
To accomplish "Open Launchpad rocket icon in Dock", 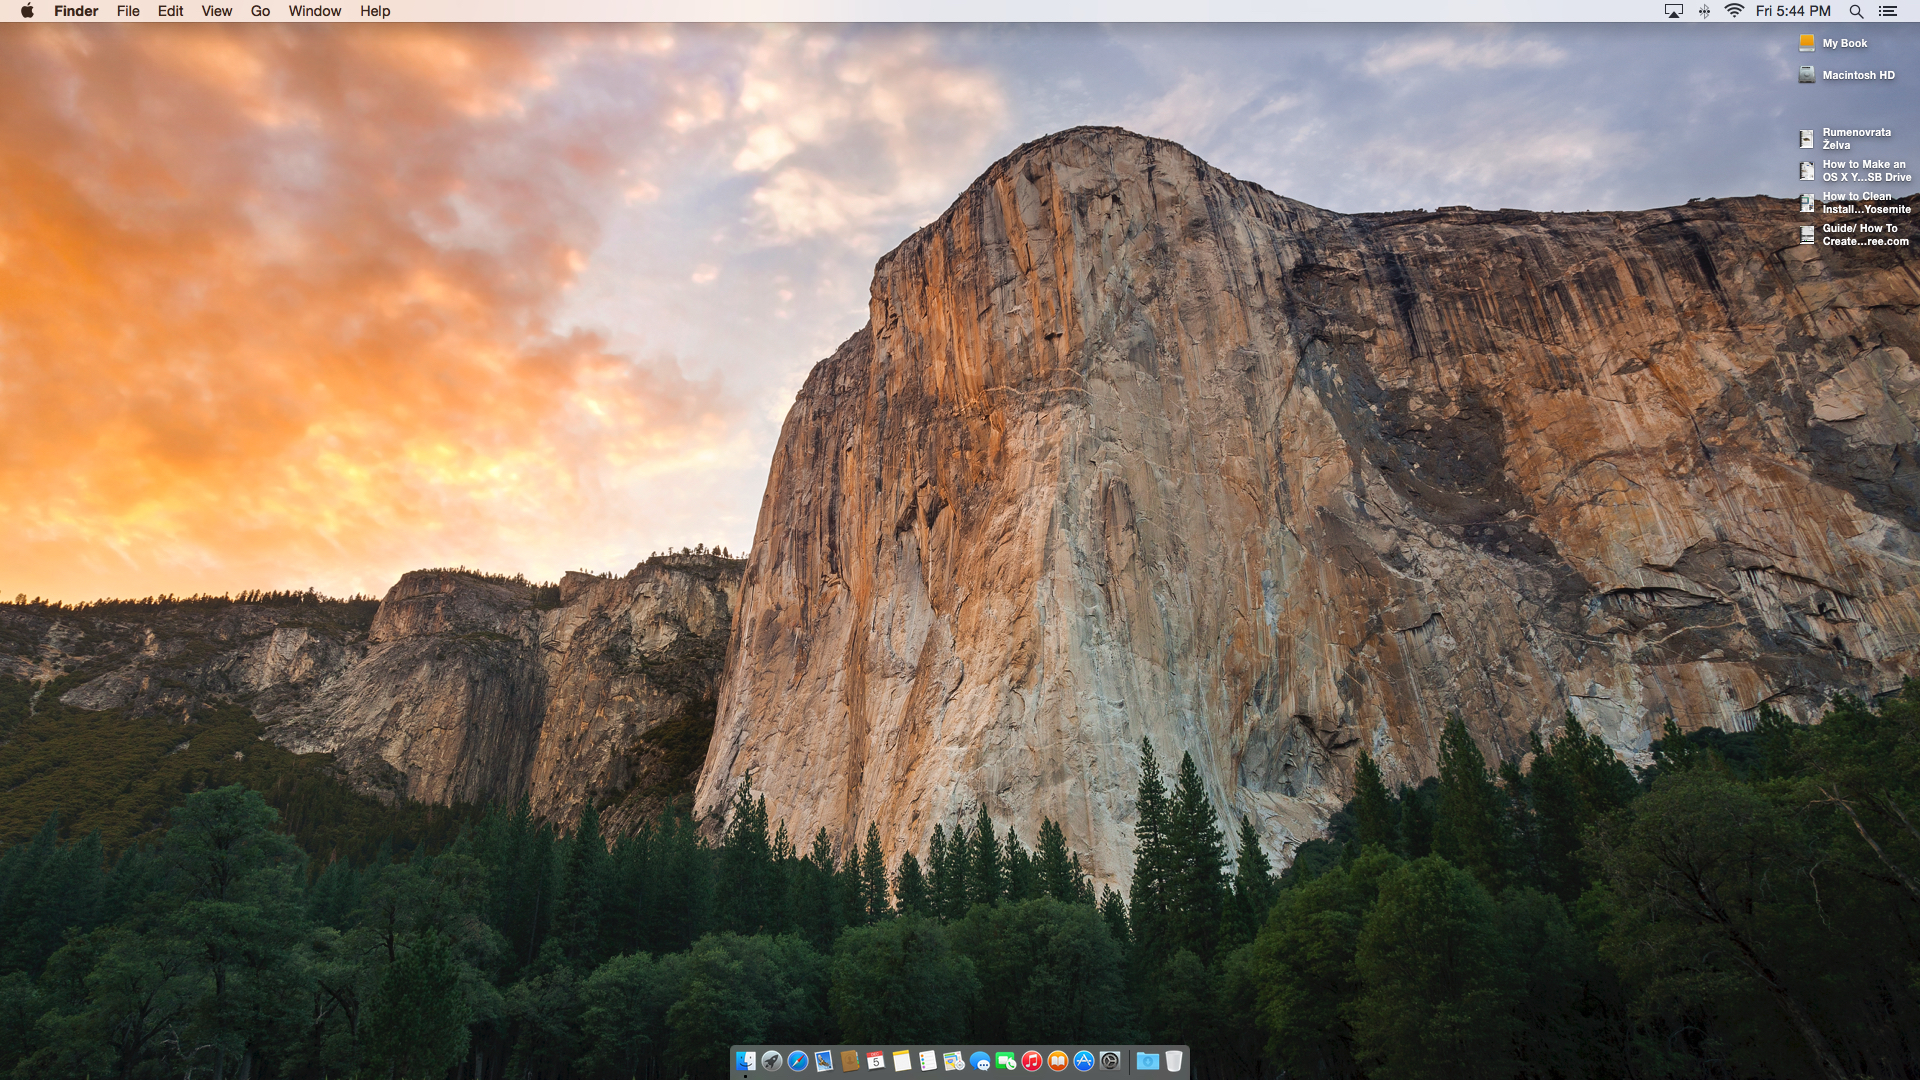I will 772,1061.
